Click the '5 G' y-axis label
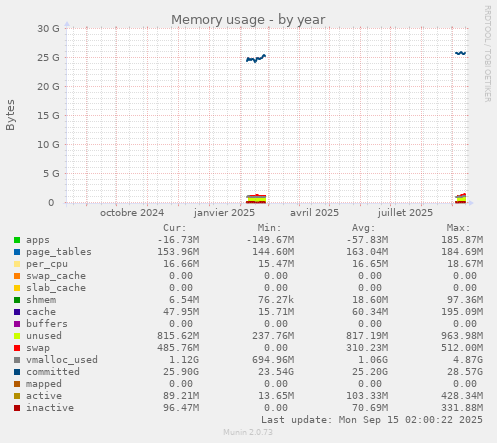497x443 pixels. (x=51, y=174)
